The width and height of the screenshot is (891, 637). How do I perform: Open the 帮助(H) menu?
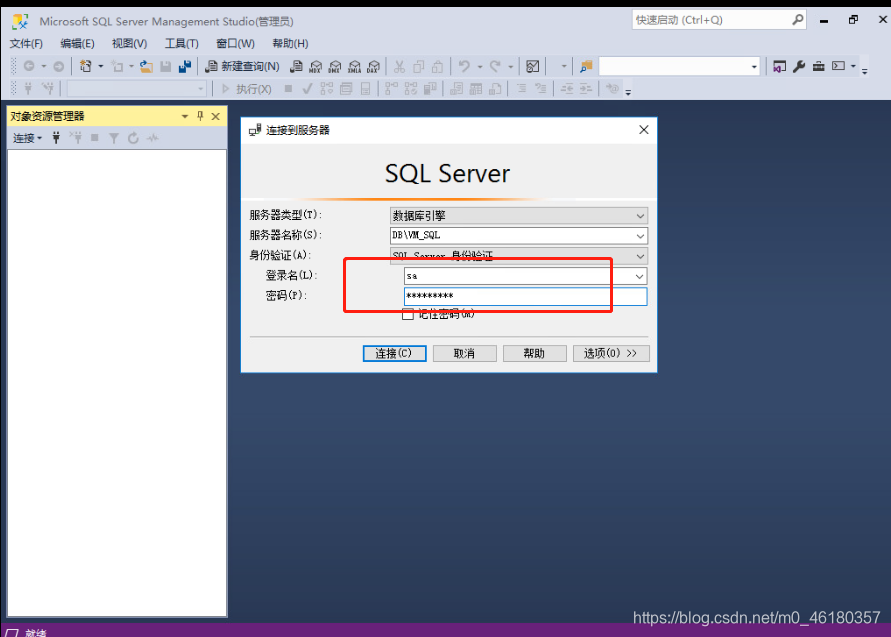pos(290,43)
